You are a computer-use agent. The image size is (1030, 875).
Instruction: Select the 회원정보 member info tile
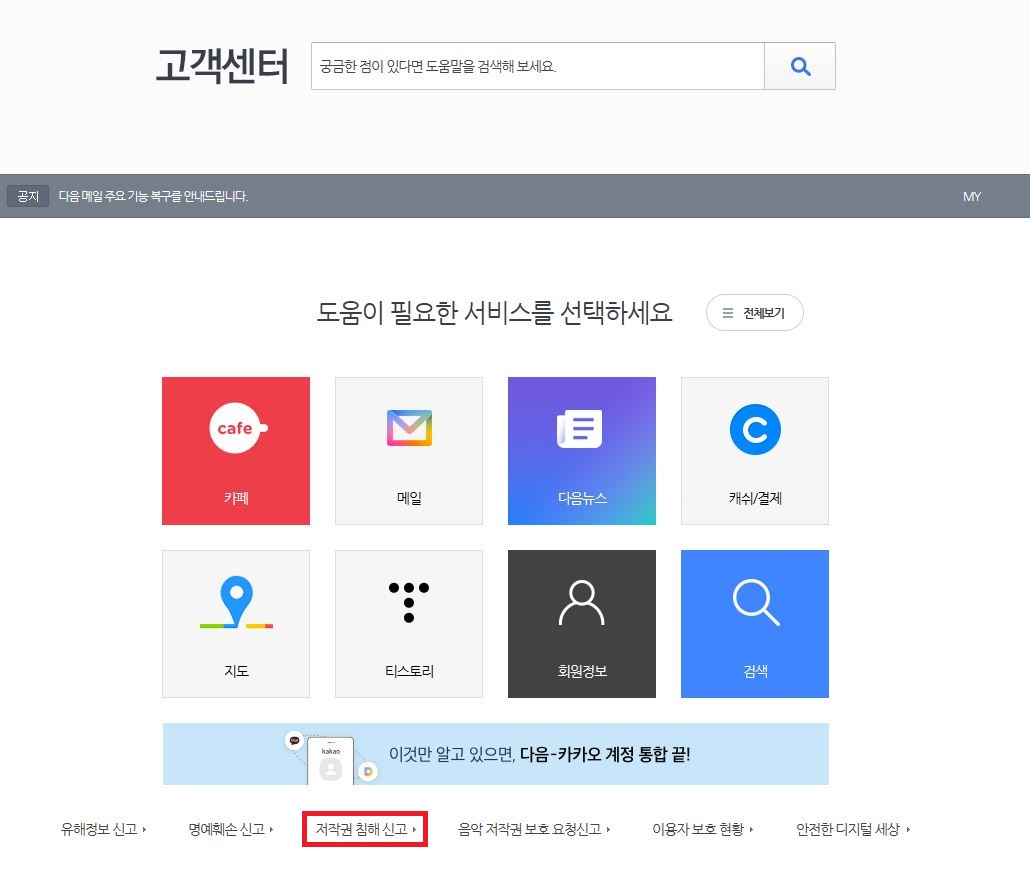(x=581, y=623)
